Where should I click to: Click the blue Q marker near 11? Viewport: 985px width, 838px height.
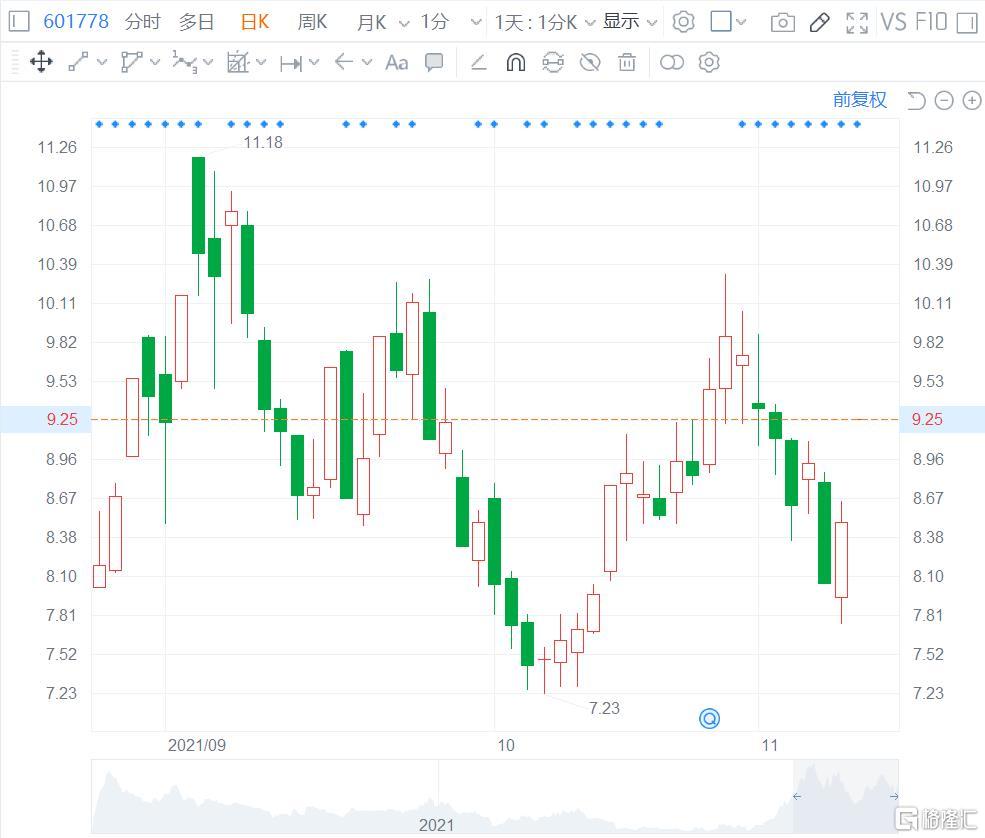pos(709,718)
